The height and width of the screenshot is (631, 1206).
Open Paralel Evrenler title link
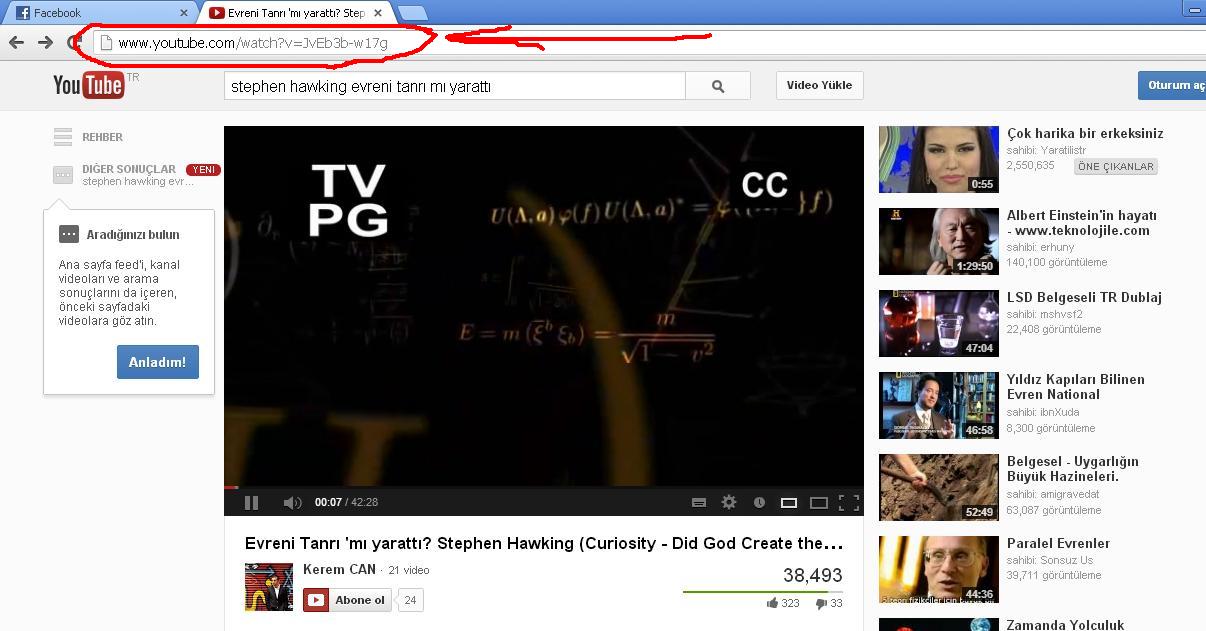[x=1058, y=543]
